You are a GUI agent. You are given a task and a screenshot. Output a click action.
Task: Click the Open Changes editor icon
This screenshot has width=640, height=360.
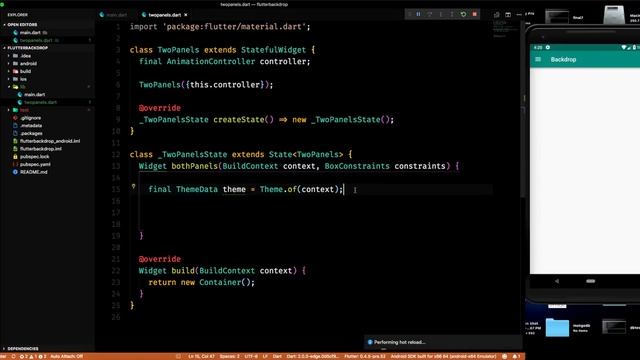click(497, 15)
